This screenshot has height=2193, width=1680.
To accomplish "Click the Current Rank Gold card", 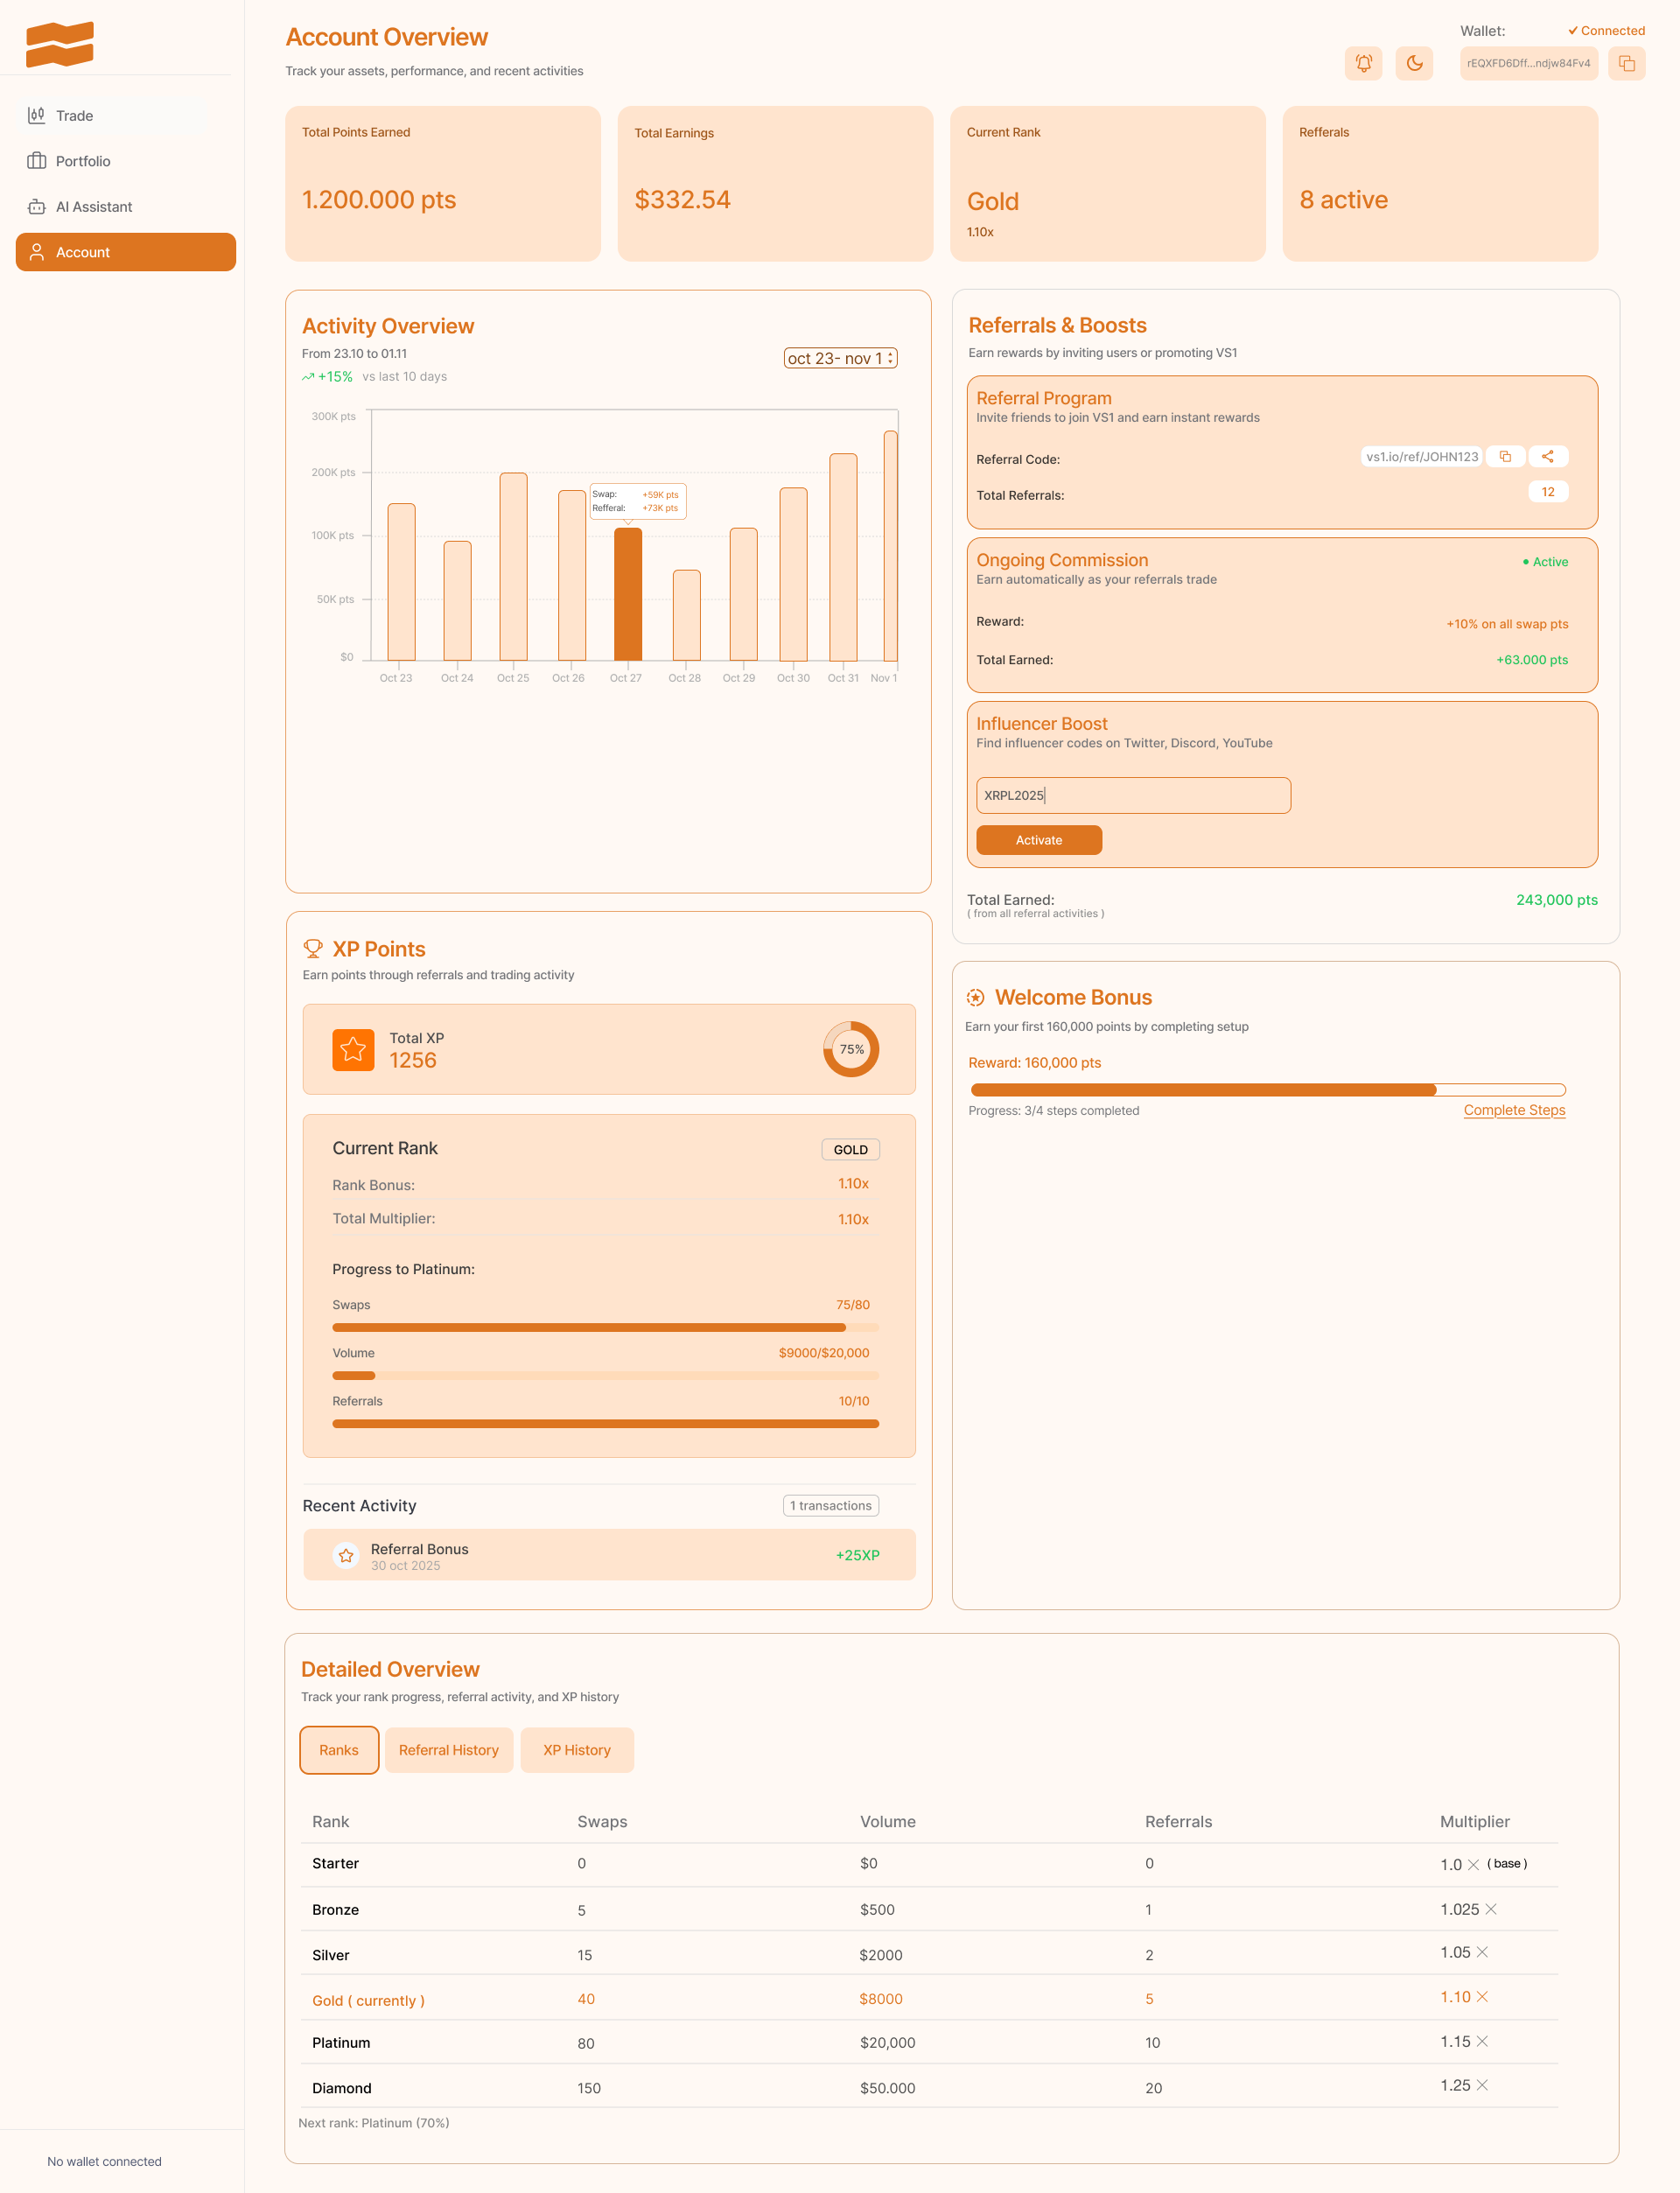I will coord(1108,184).
